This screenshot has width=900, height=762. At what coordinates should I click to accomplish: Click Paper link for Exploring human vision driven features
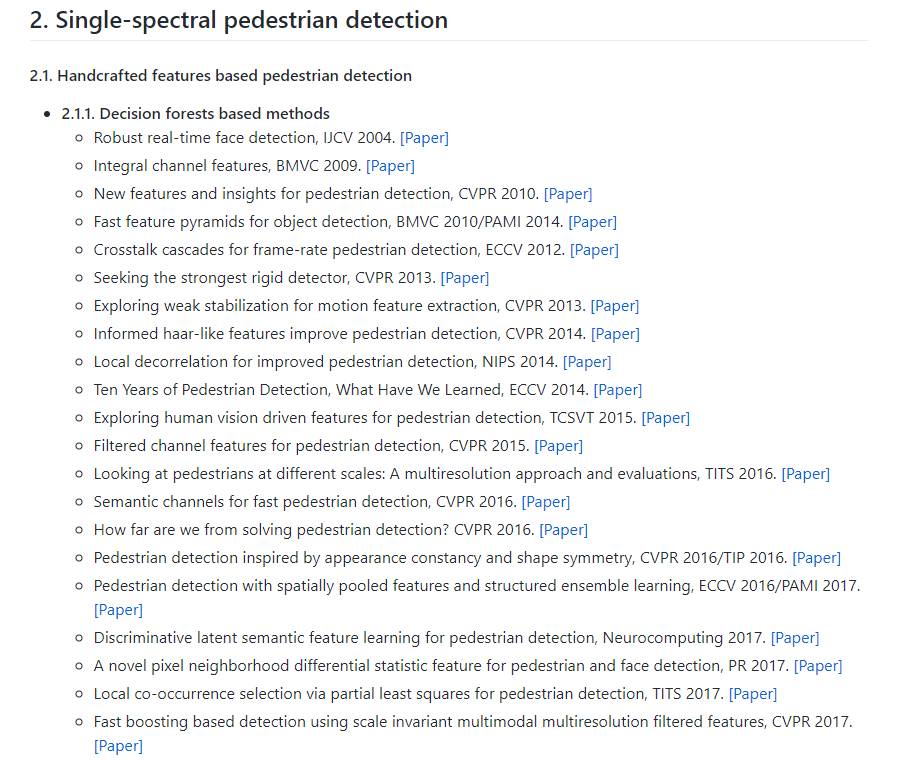click(x=666, y=418)
